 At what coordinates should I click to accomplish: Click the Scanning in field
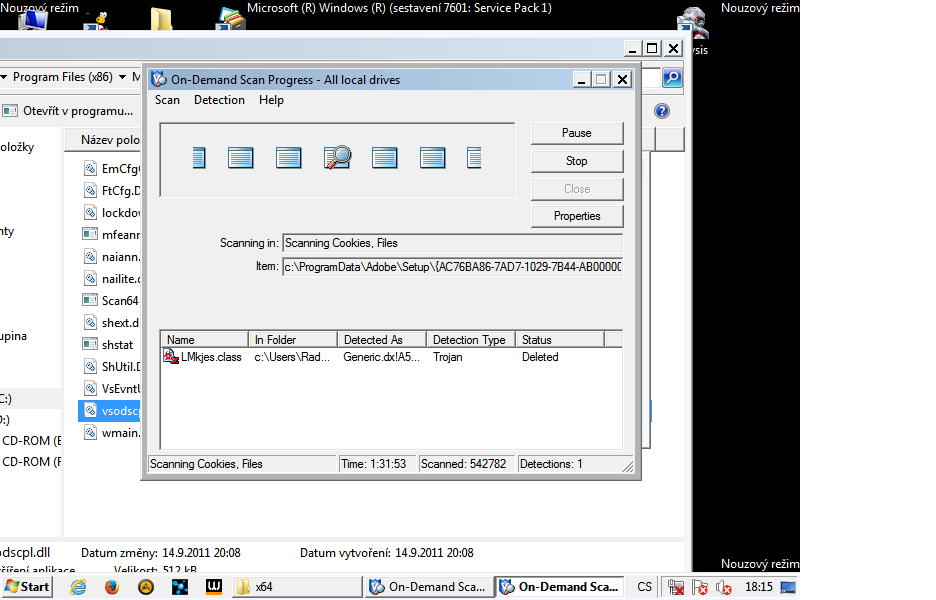click(452, 243)
